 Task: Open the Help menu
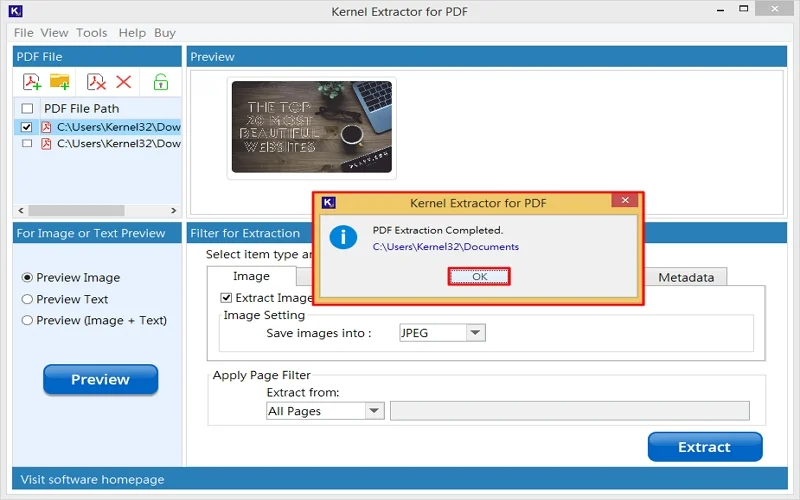coord(132,33)
